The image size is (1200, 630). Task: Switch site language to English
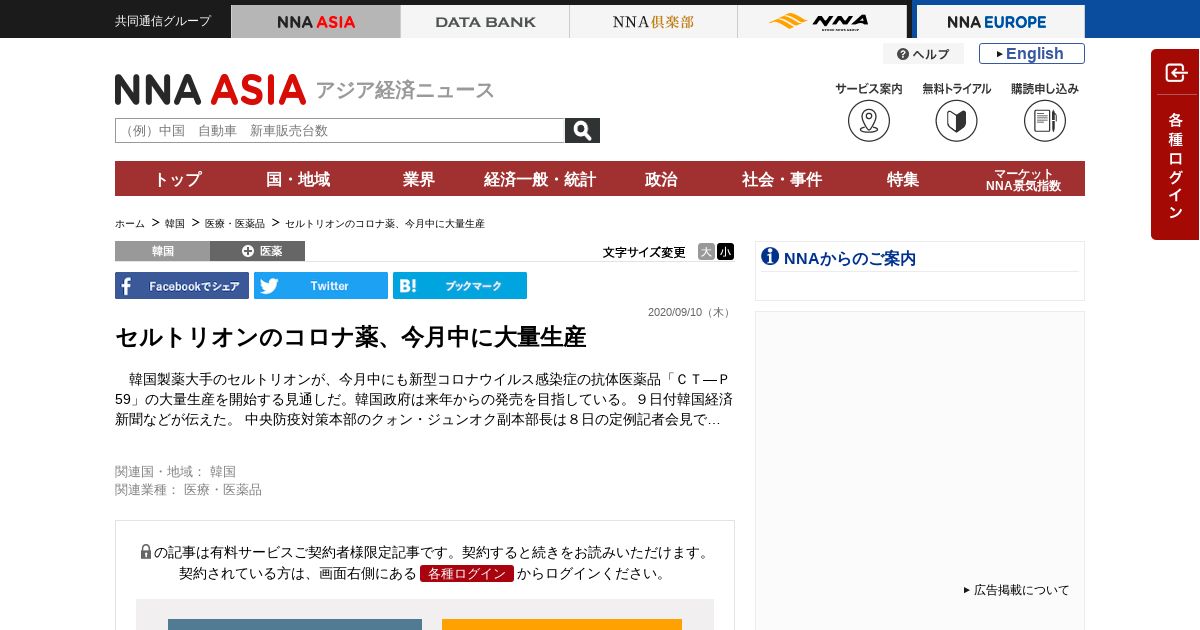(1032, 54)
